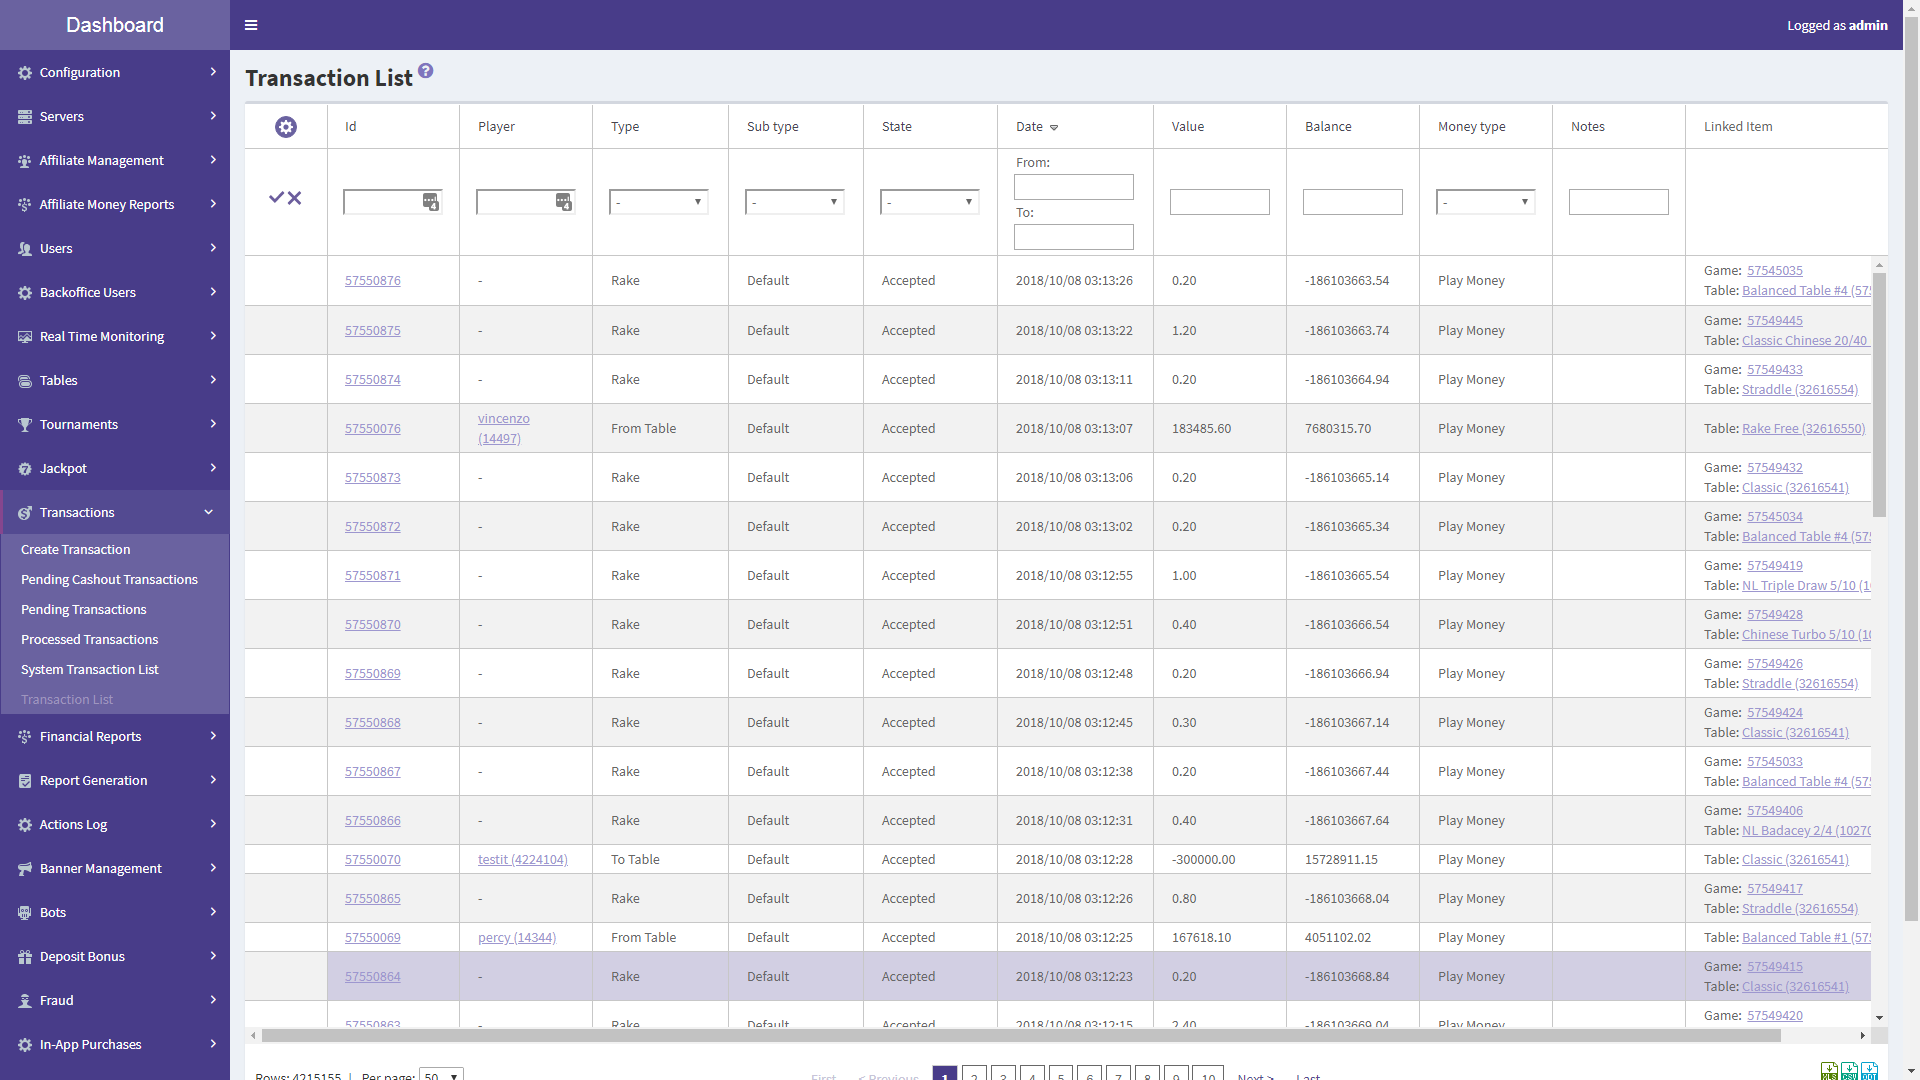This screenshot has height=1080, width=1920.
Task: Click the Jackpot icon in sidebar
Action: (25, 469)
